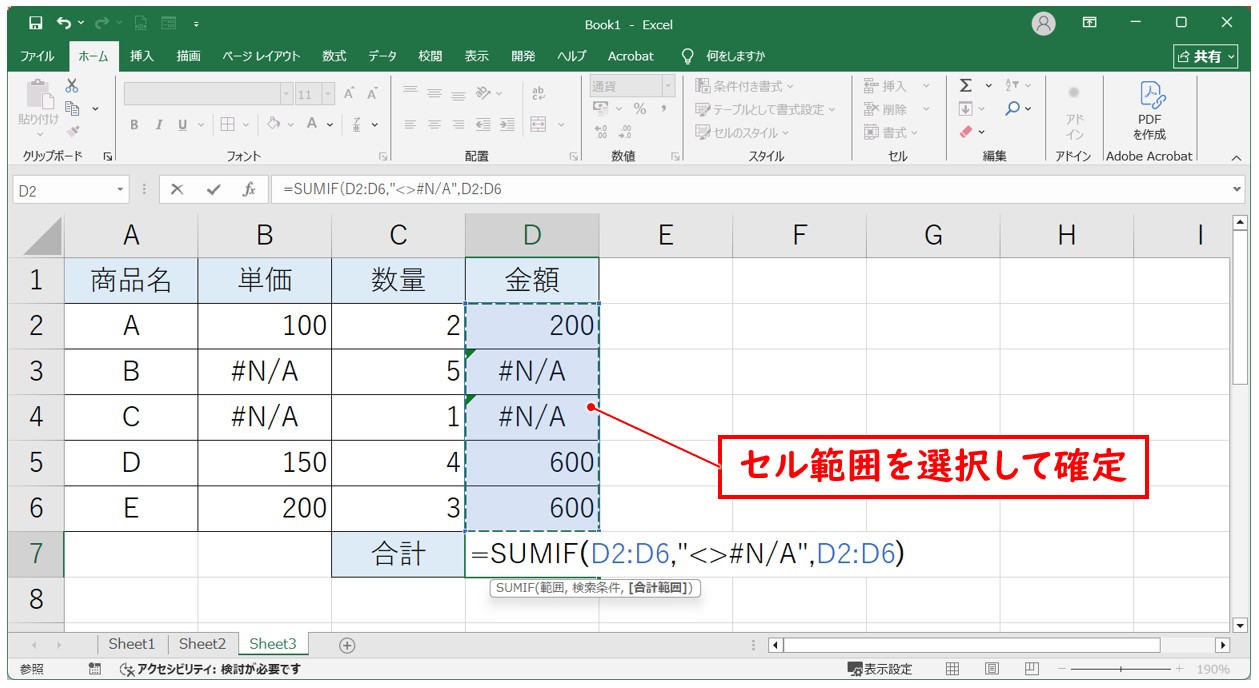1259x688 pixels.
Task: Open the Name Box dropdown arrow
Action: click(x=121, y=189)
